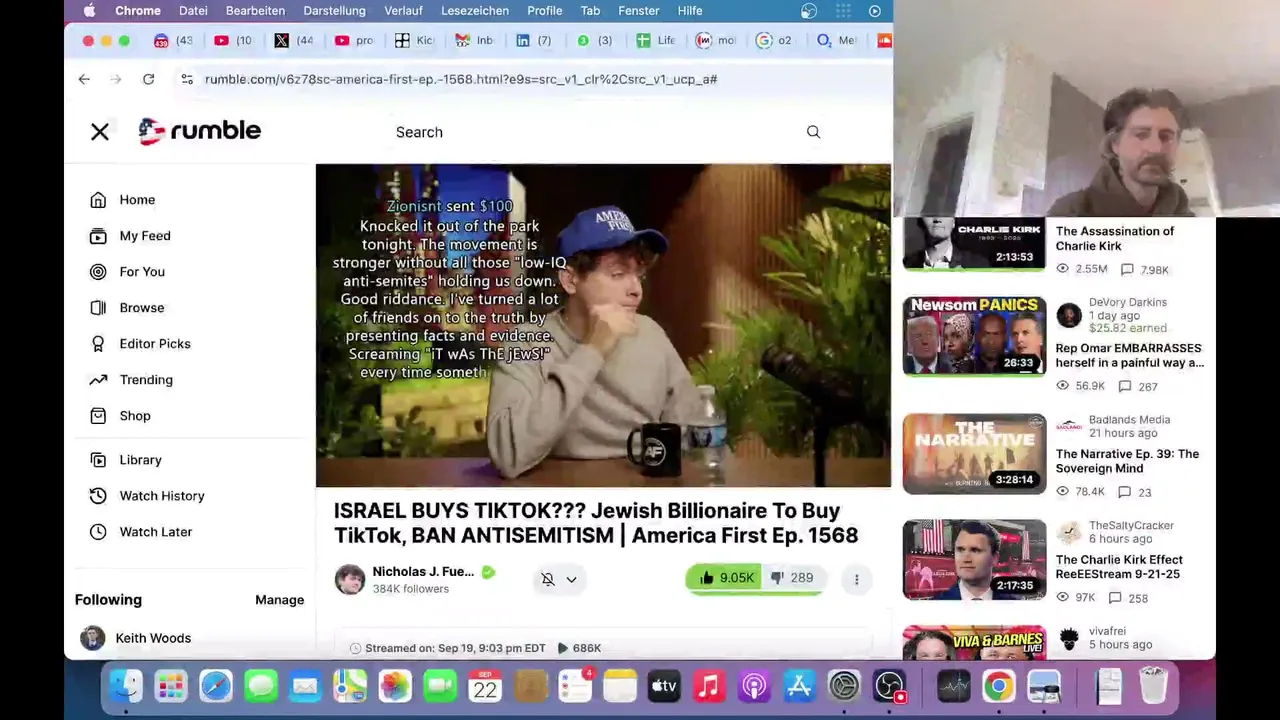The image size is (1280, 720).
Task: Open the Verlauf menu
Action: click(x=403, y=10)
